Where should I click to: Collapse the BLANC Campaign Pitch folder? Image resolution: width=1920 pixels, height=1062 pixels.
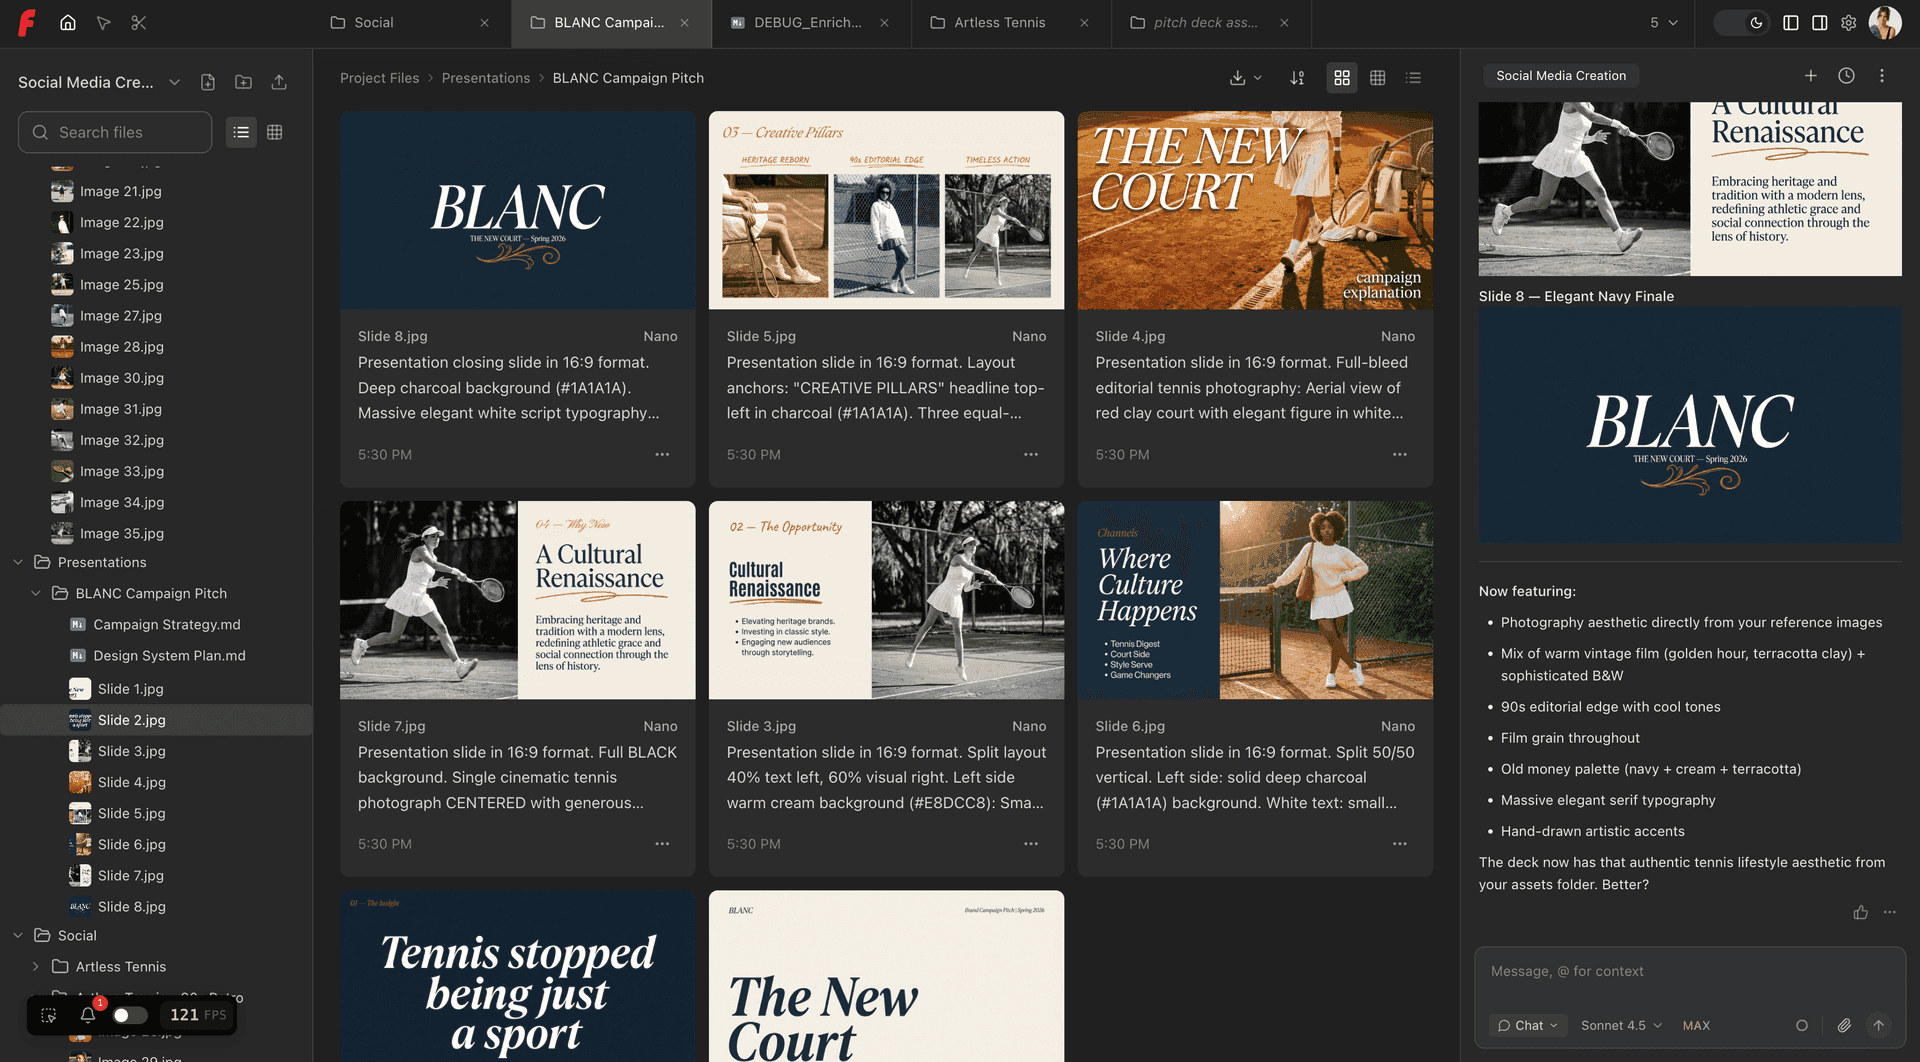(37, 593)
